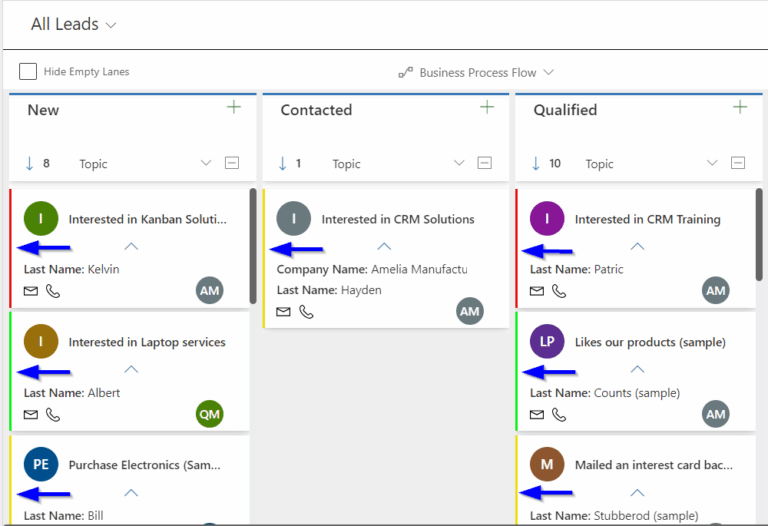Collapse details on Kanban Solutions card
Image resolution: width=768 pixels, height=526 pixels.
pyautogui.click(x=131, y=246)
